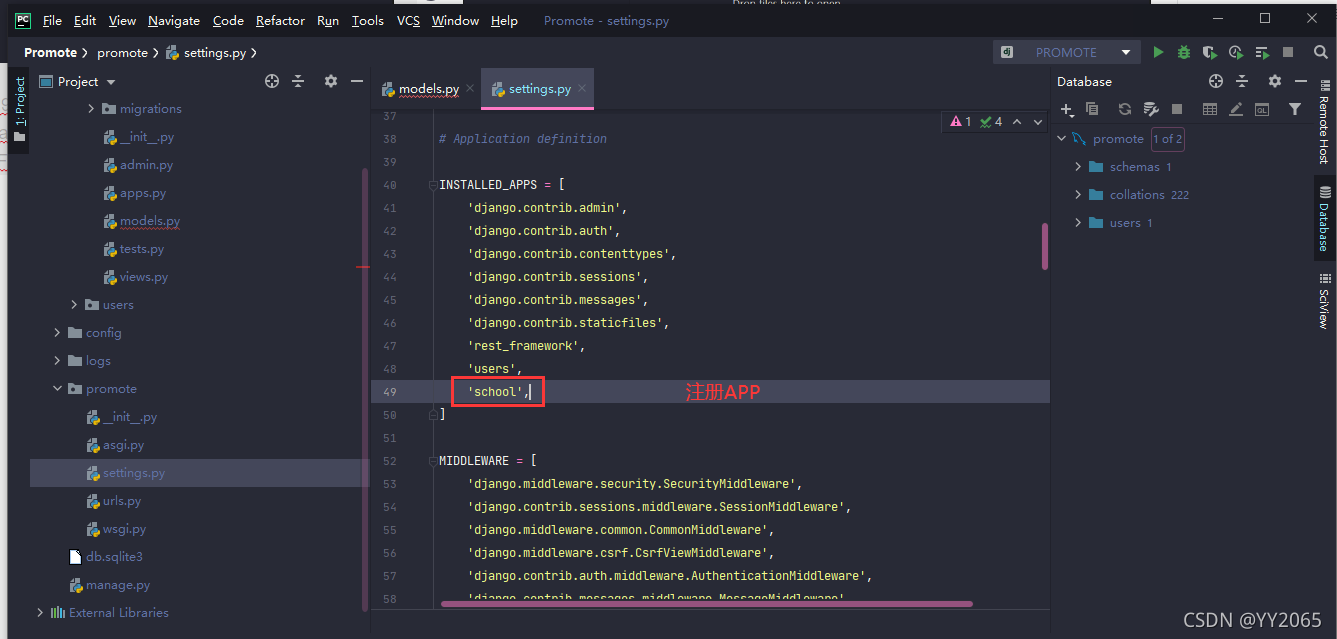Run with coverage icon
The image size is (1337, 639).
1210,52
